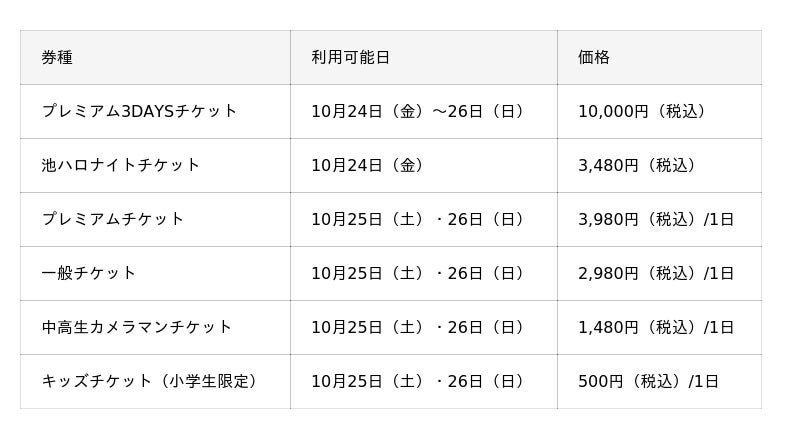The image size is (800, 439).
Task: Click the 価格 column header
Action: [594, 58]
